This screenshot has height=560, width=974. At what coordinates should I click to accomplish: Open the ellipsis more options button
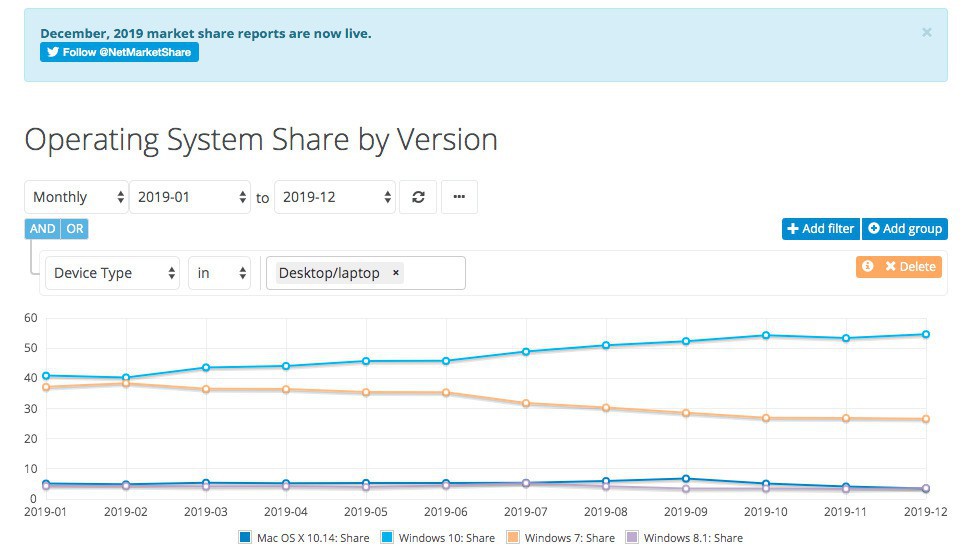click(x=459, y=197)
